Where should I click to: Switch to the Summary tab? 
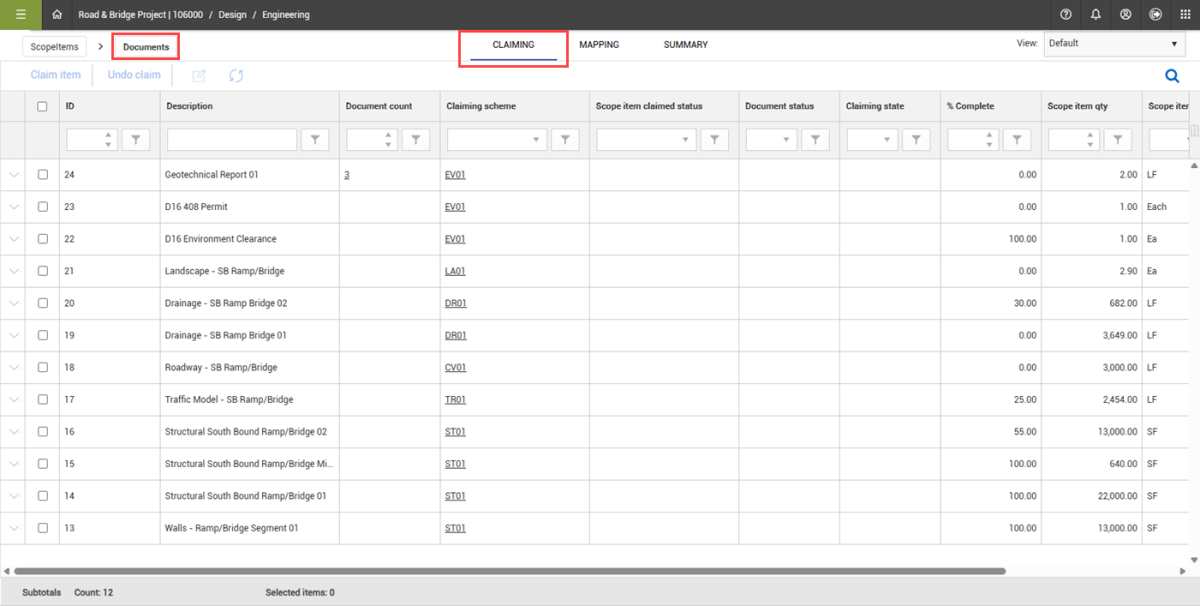[685, 45]
